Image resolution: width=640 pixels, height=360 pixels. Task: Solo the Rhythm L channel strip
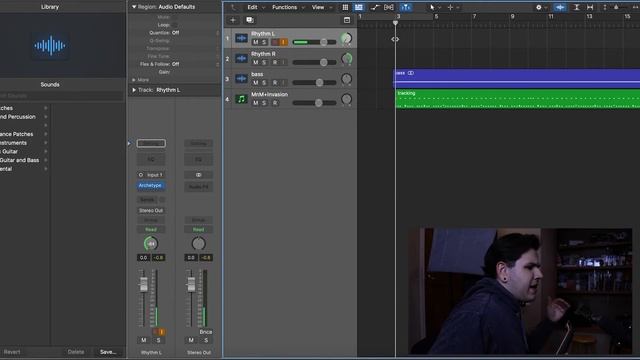pos(158,340)
